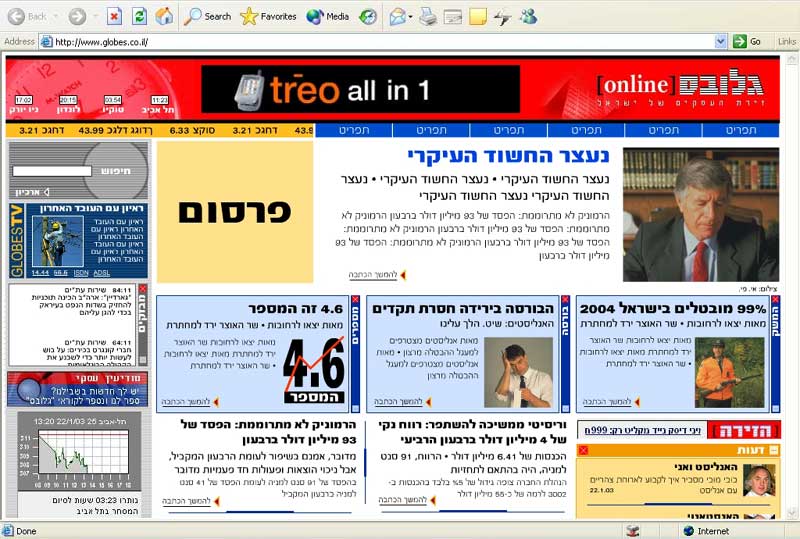
Task: Select the leftmost blue תפריט menu tab
Action: 354,130
